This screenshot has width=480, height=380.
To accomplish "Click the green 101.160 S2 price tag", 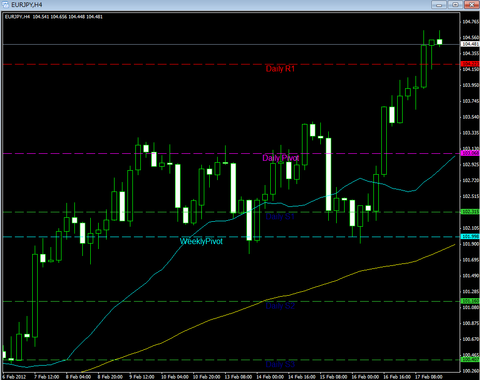I will [470, 301].
